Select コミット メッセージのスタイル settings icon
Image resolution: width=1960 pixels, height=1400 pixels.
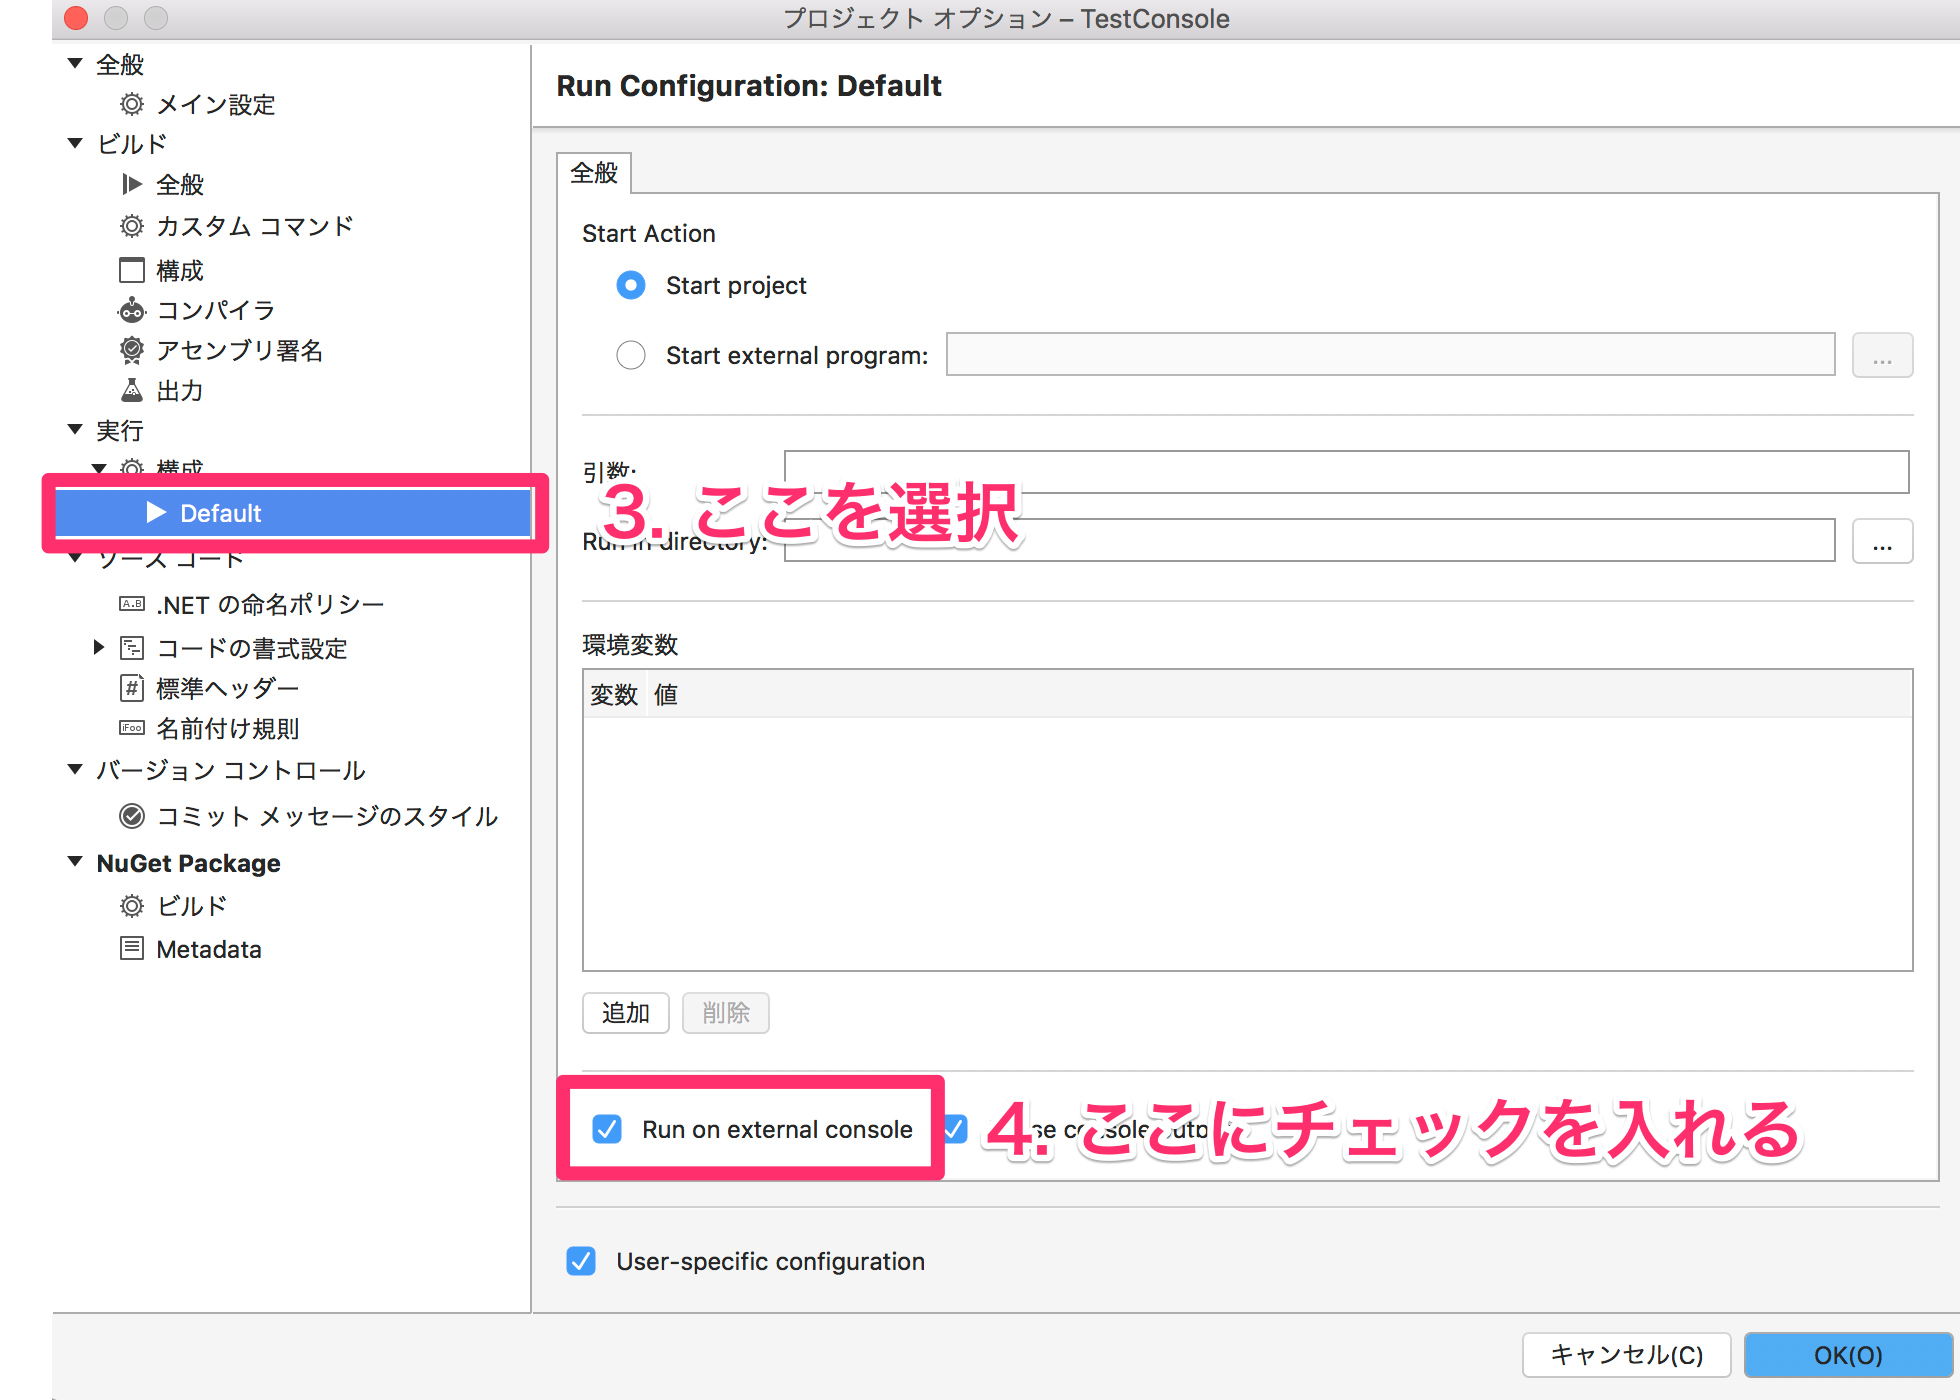click(133, 816)
